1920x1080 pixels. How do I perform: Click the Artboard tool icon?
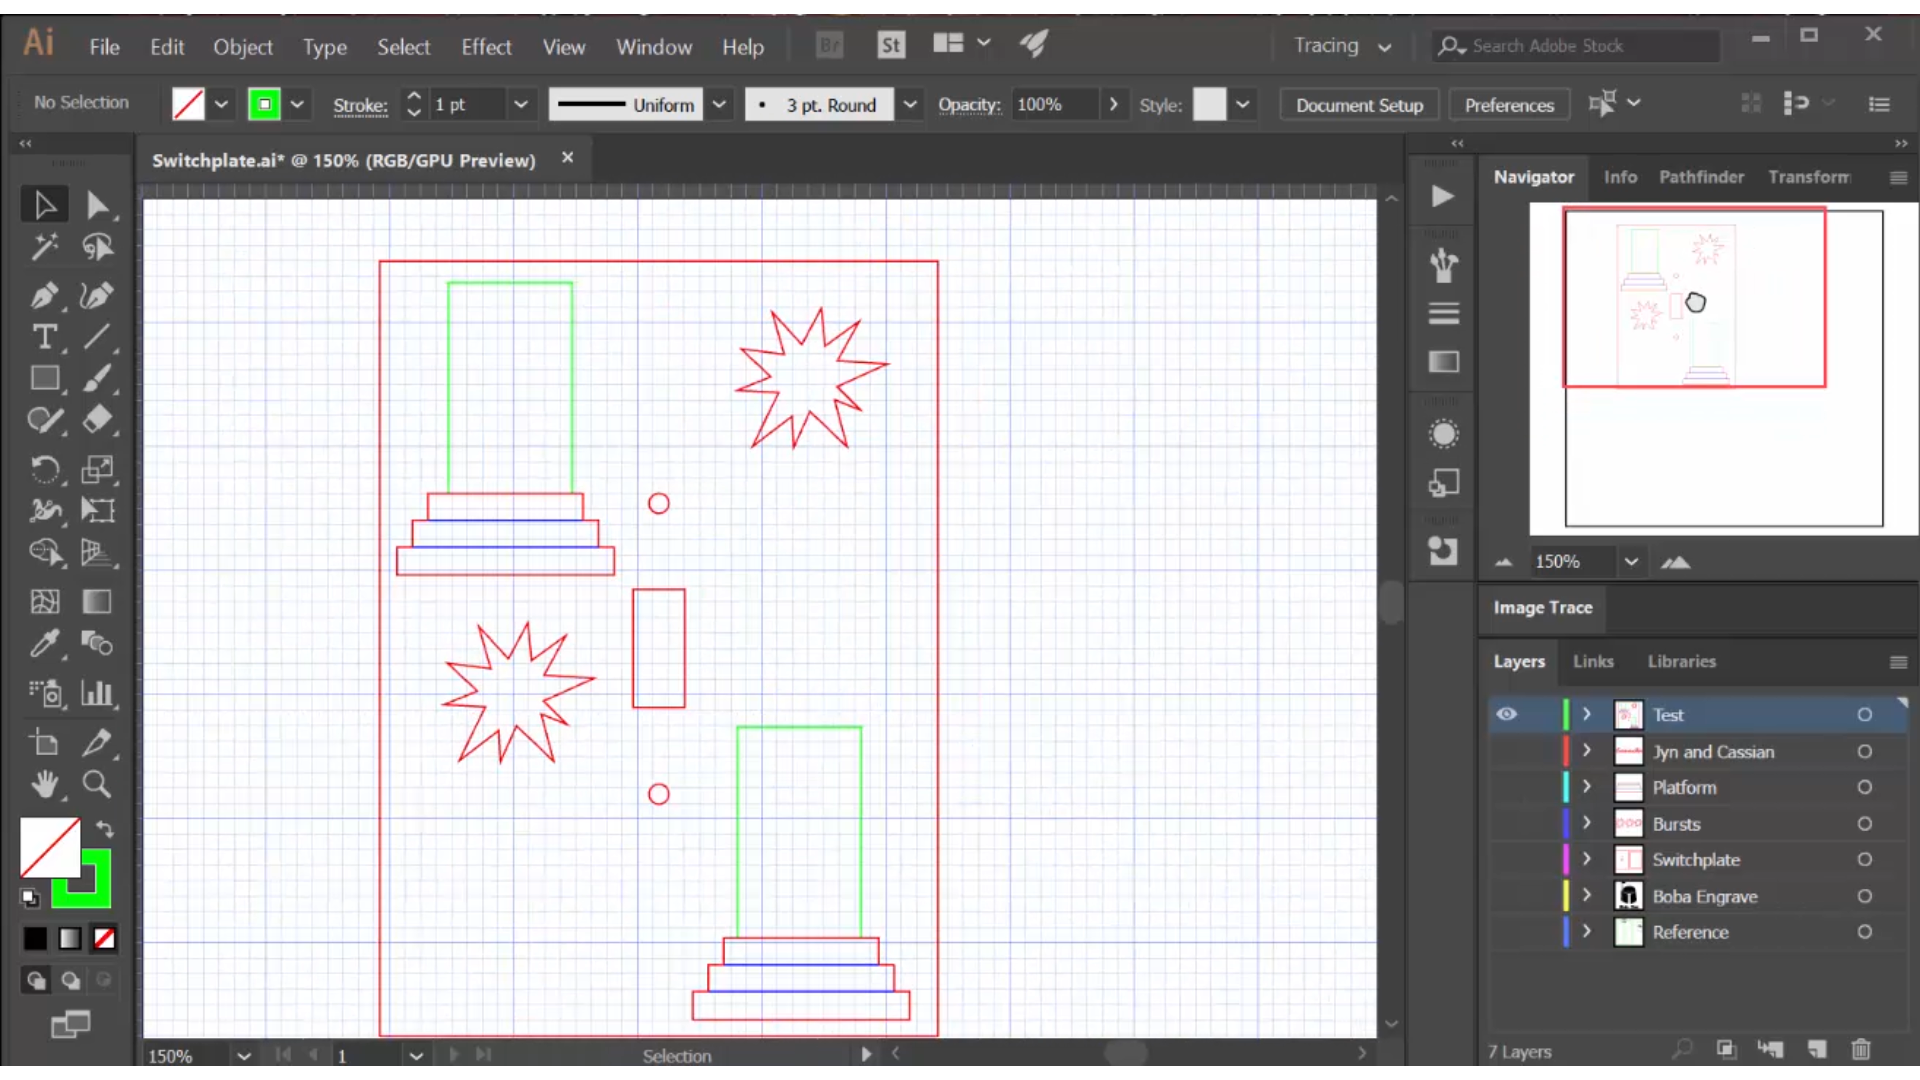(x=44, y=740)
